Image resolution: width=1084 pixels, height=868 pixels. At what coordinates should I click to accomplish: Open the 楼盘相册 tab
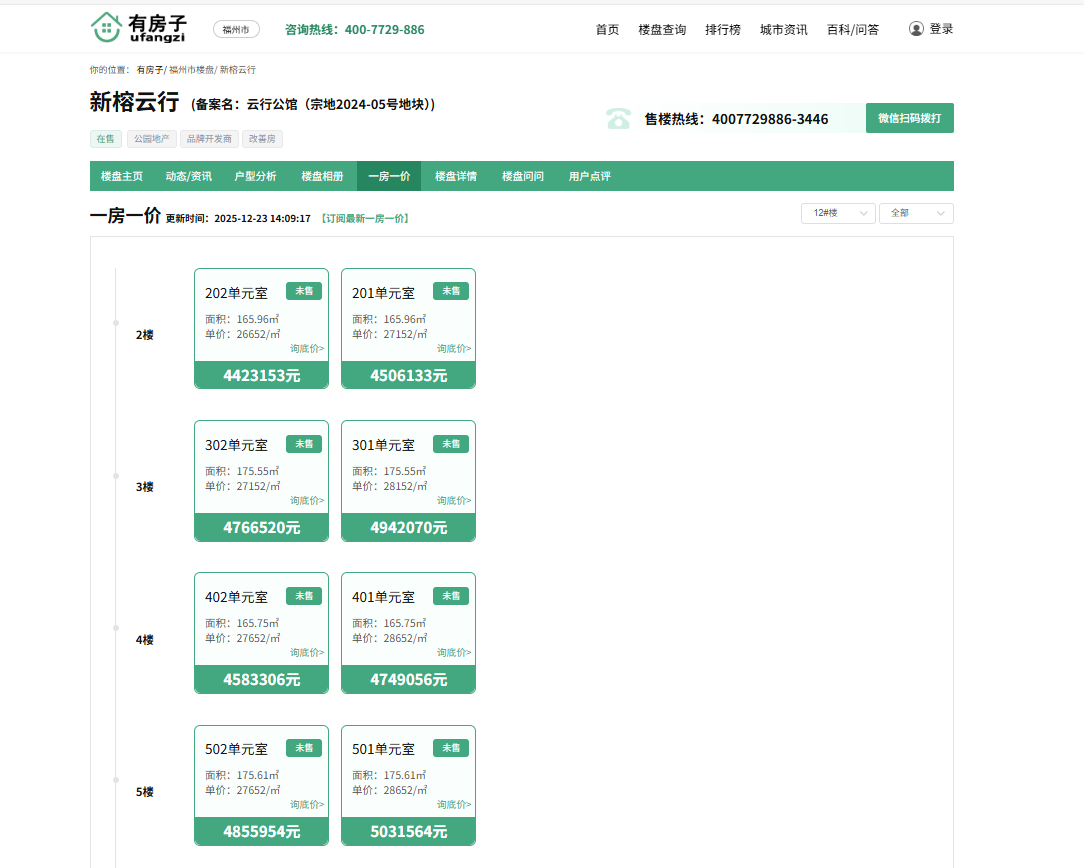click(322, 176)
